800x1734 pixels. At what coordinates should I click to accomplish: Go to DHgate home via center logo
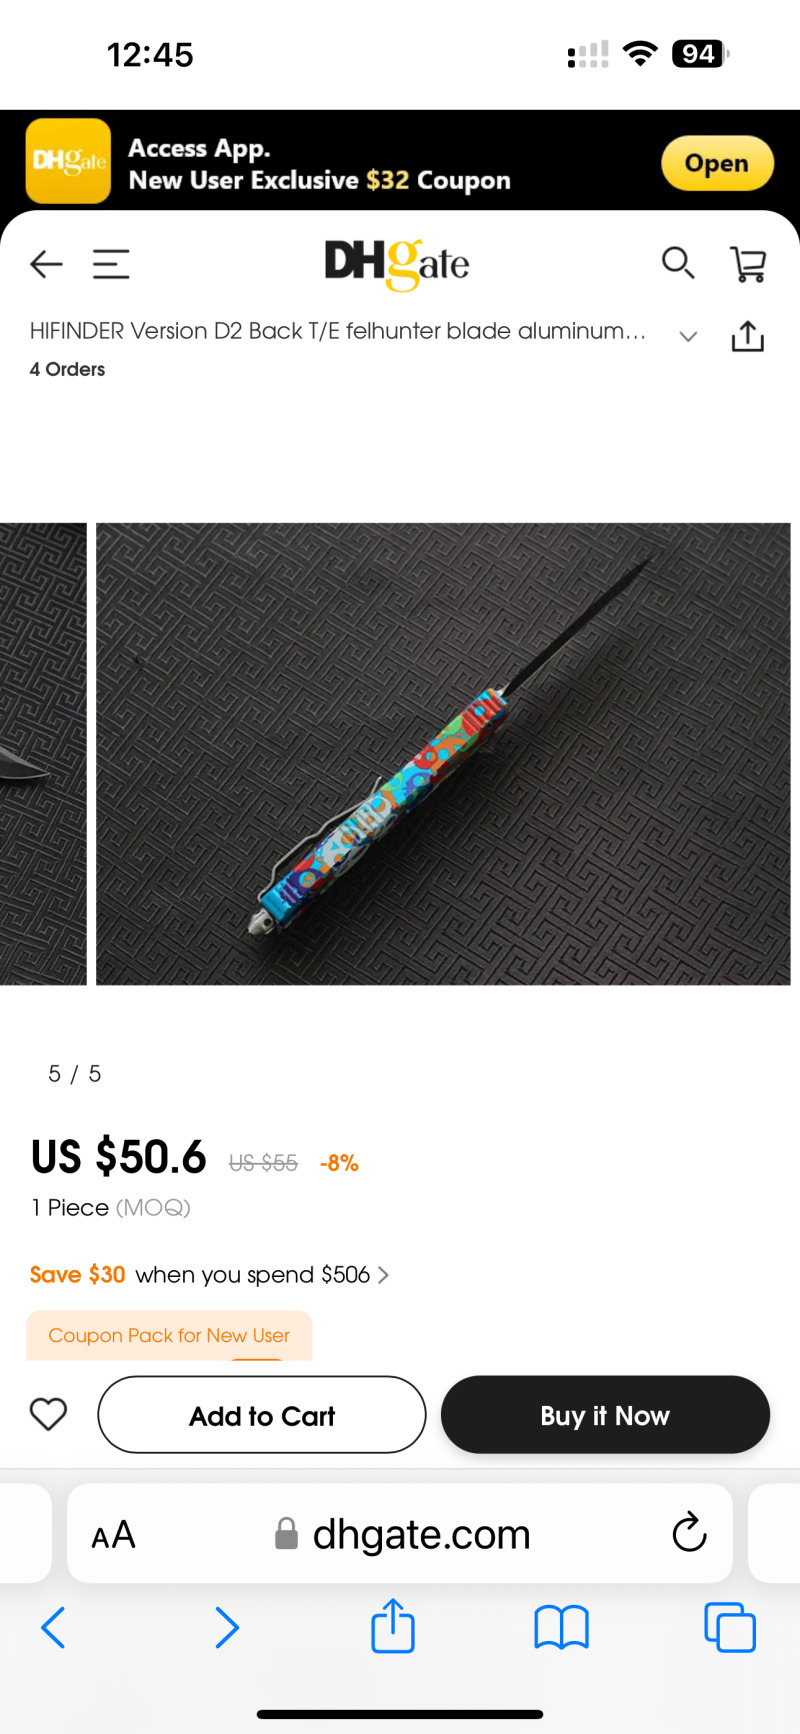coord(397,264)
